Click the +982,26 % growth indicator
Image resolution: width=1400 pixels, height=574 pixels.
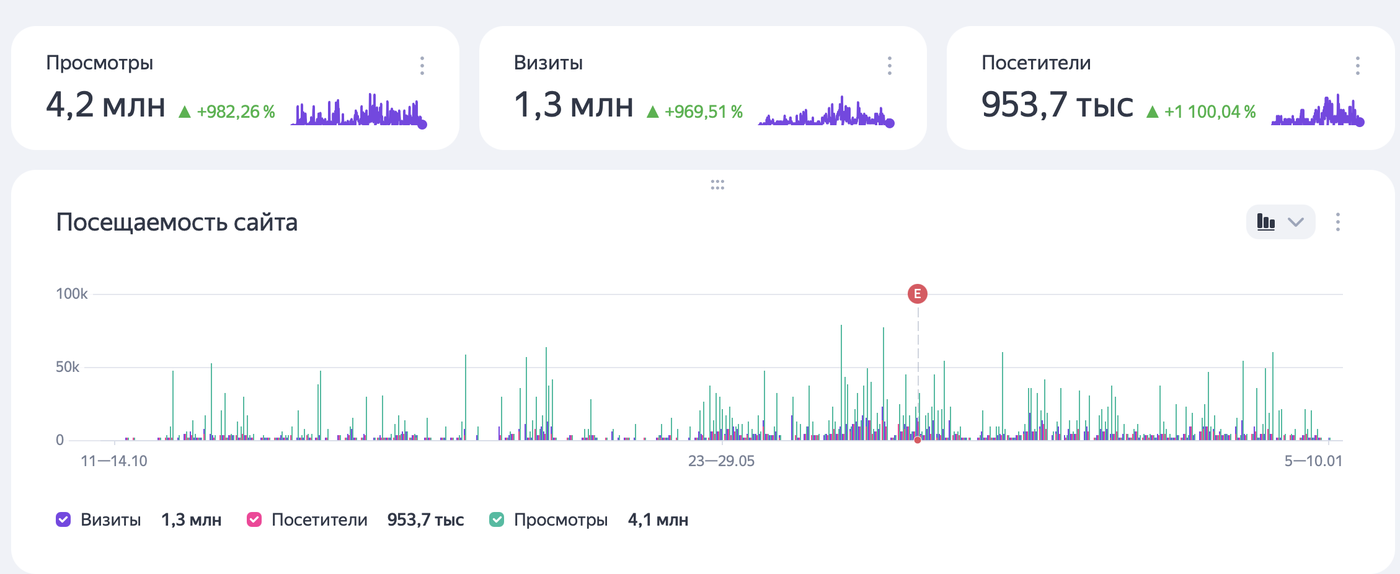227,112
